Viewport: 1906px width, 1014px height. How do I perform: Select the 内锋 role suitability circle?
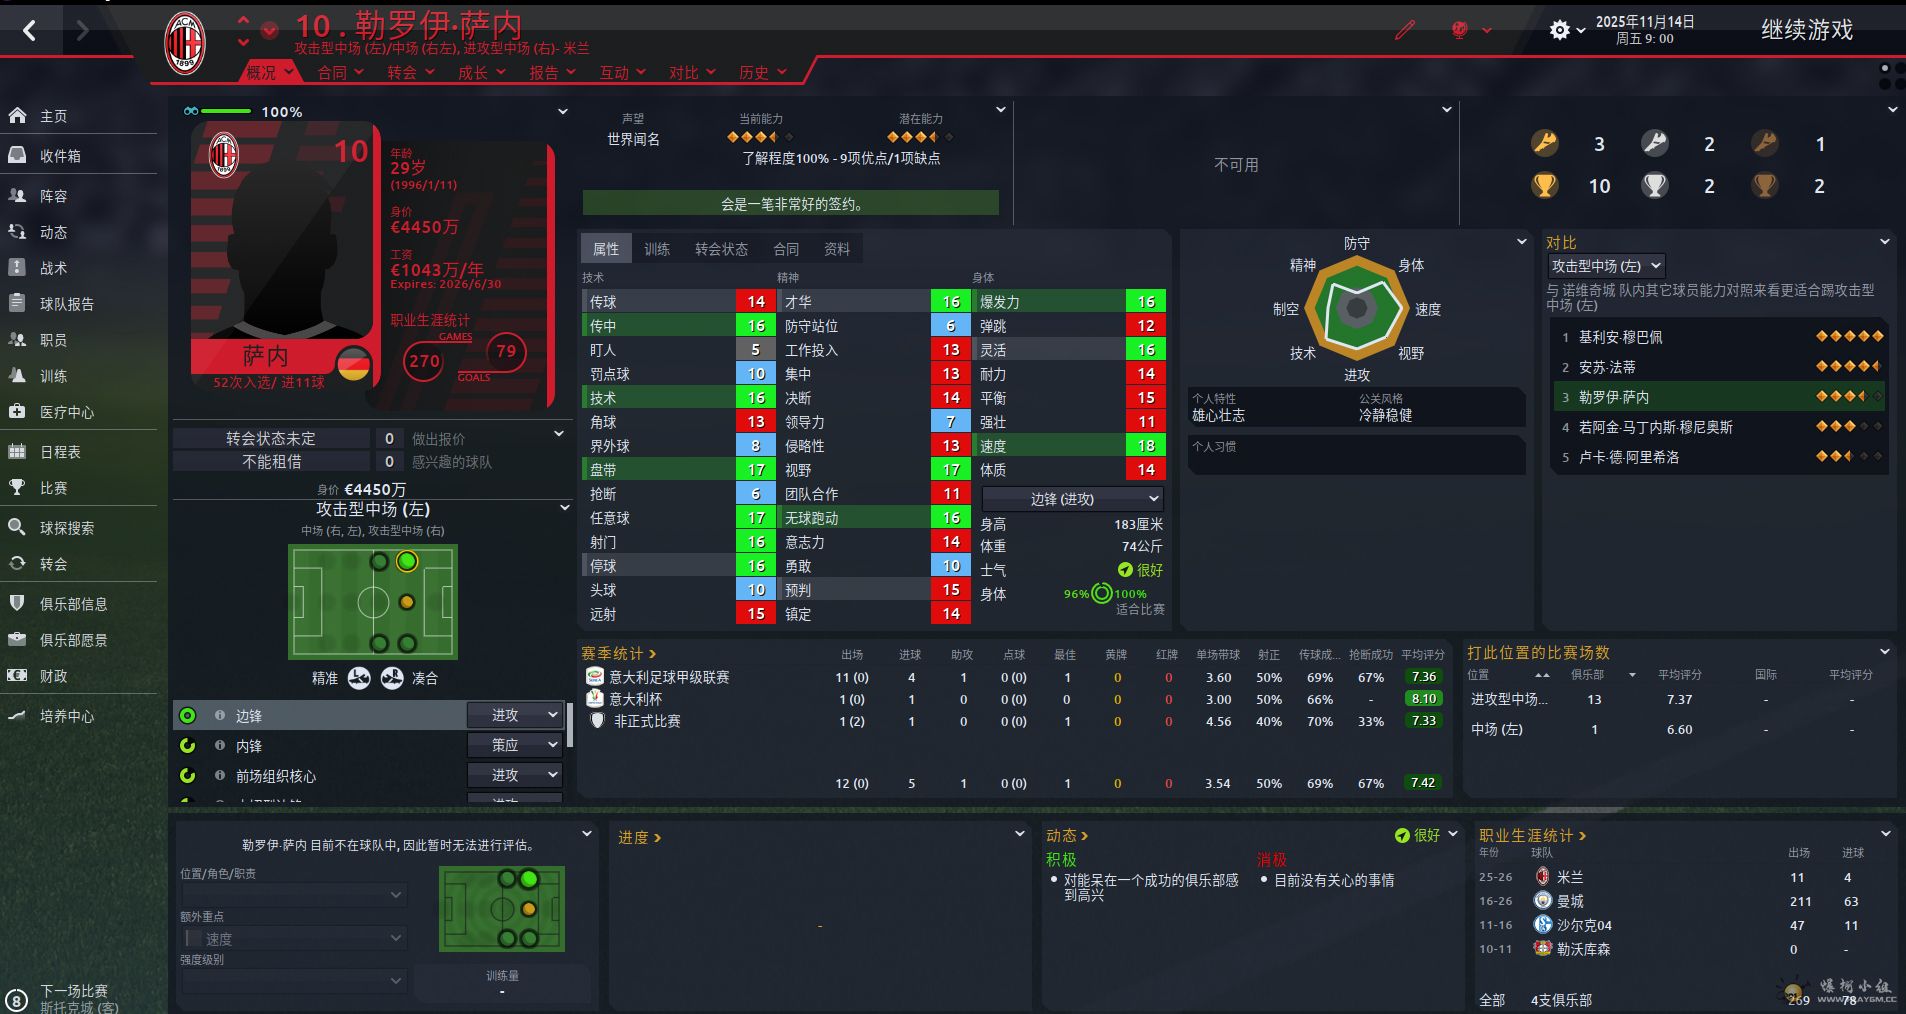click(188, 746)
